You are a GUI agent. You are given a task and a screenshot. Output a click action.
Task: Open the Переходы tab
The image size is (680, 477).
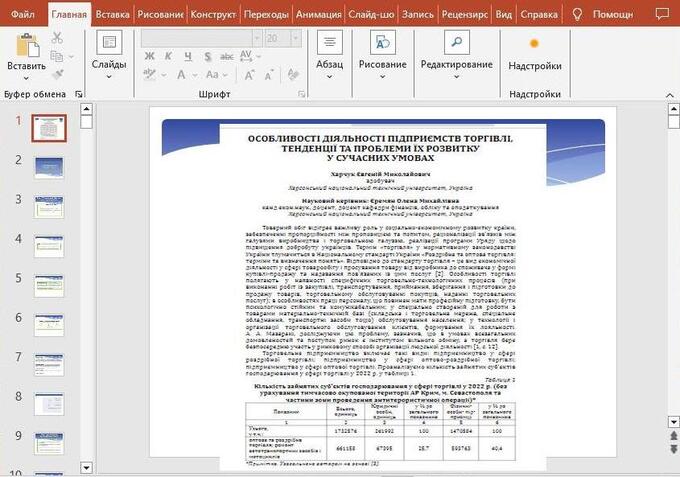pyautogui.click(x=267, y=15)
